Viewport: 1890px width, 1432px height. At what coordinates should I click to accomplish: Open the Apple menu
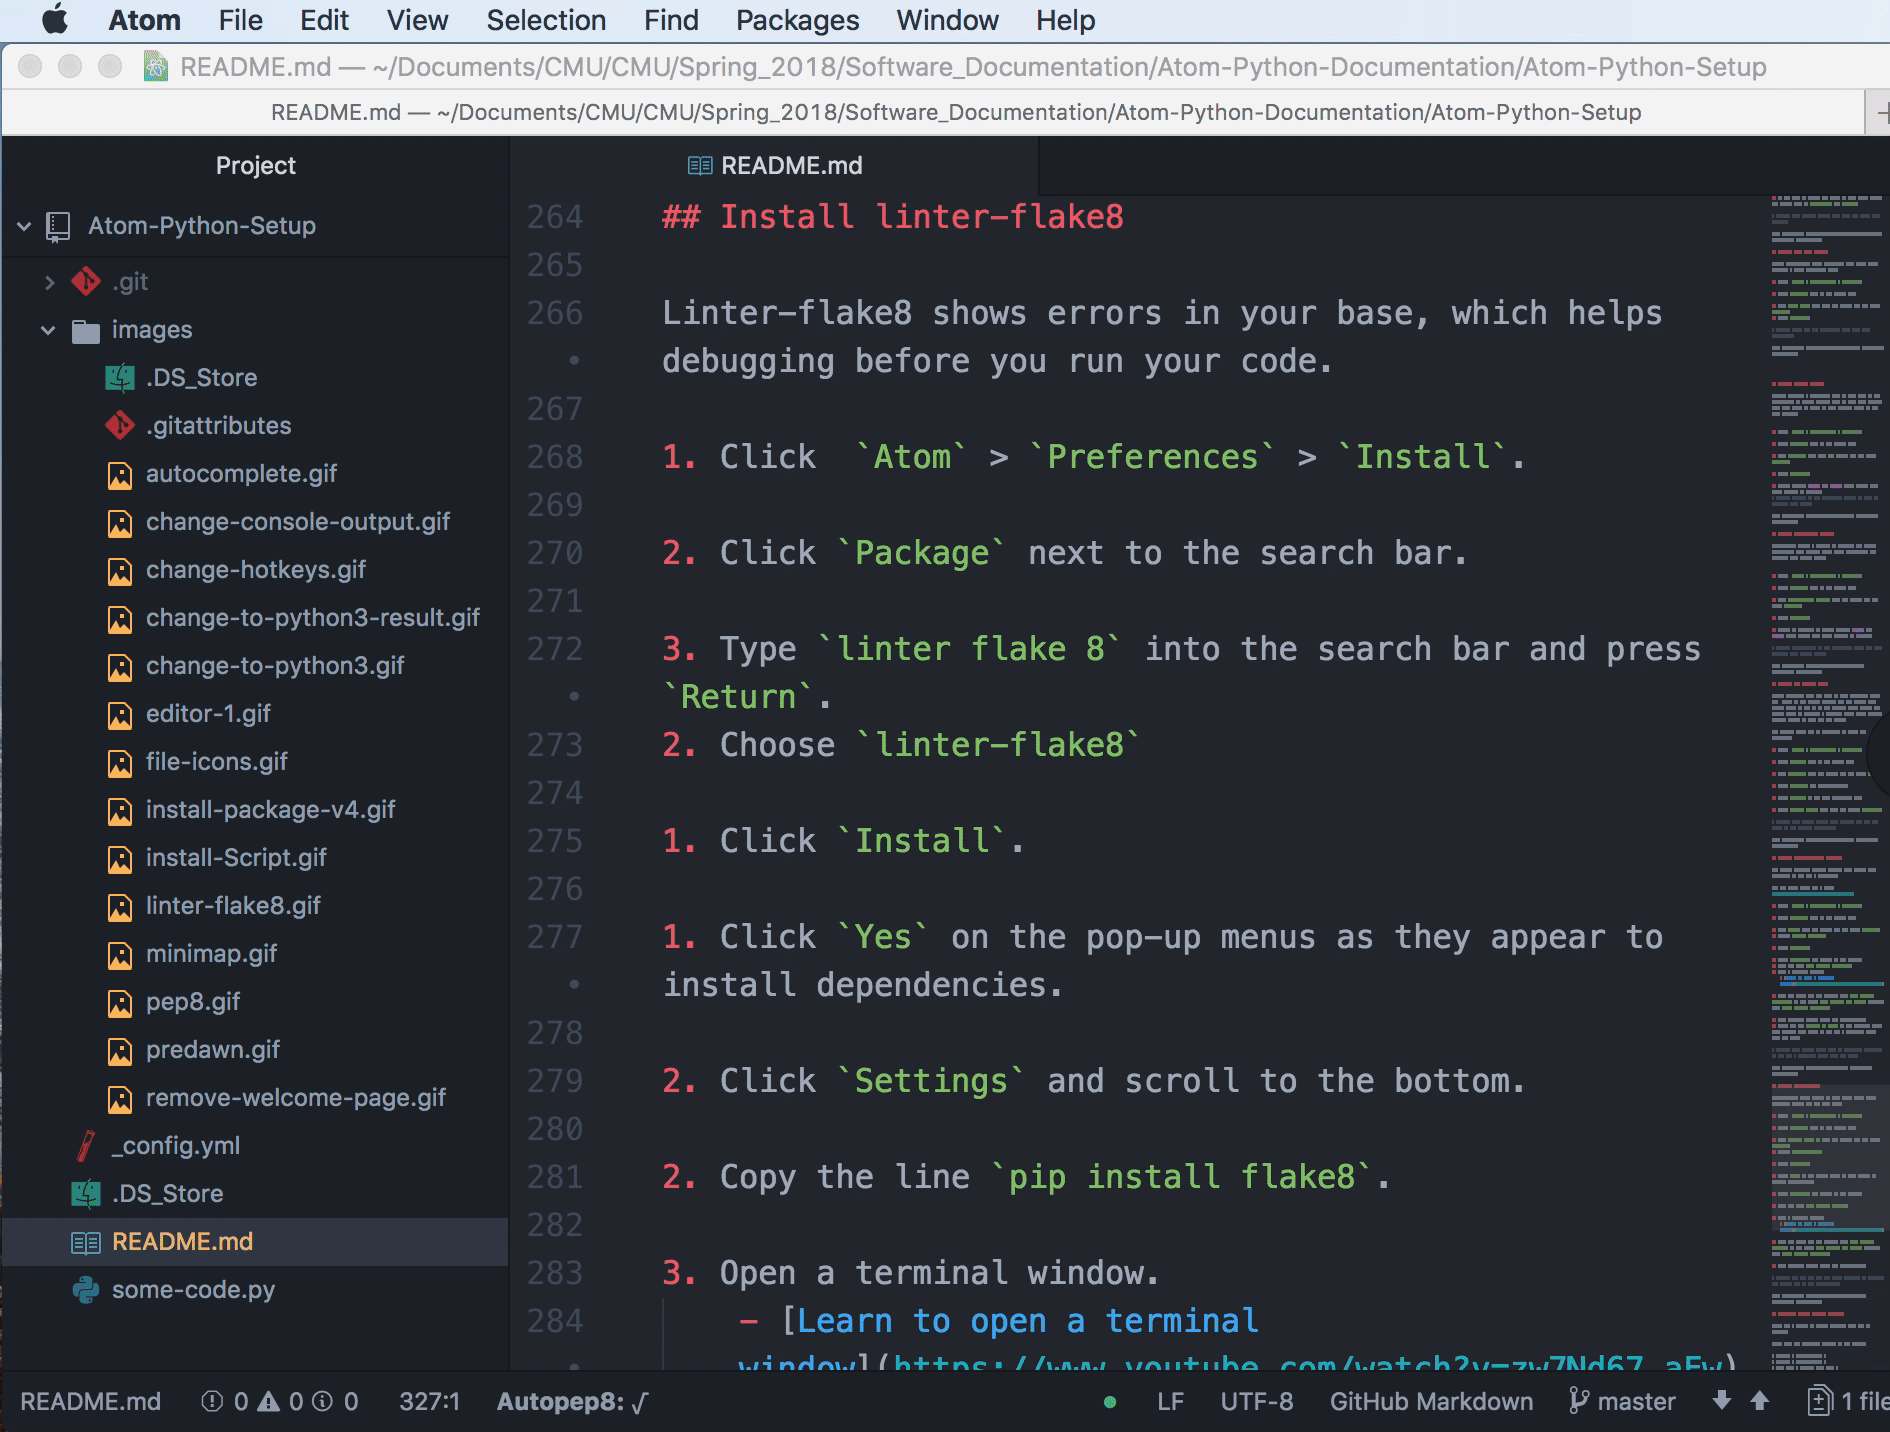[55, 20]
